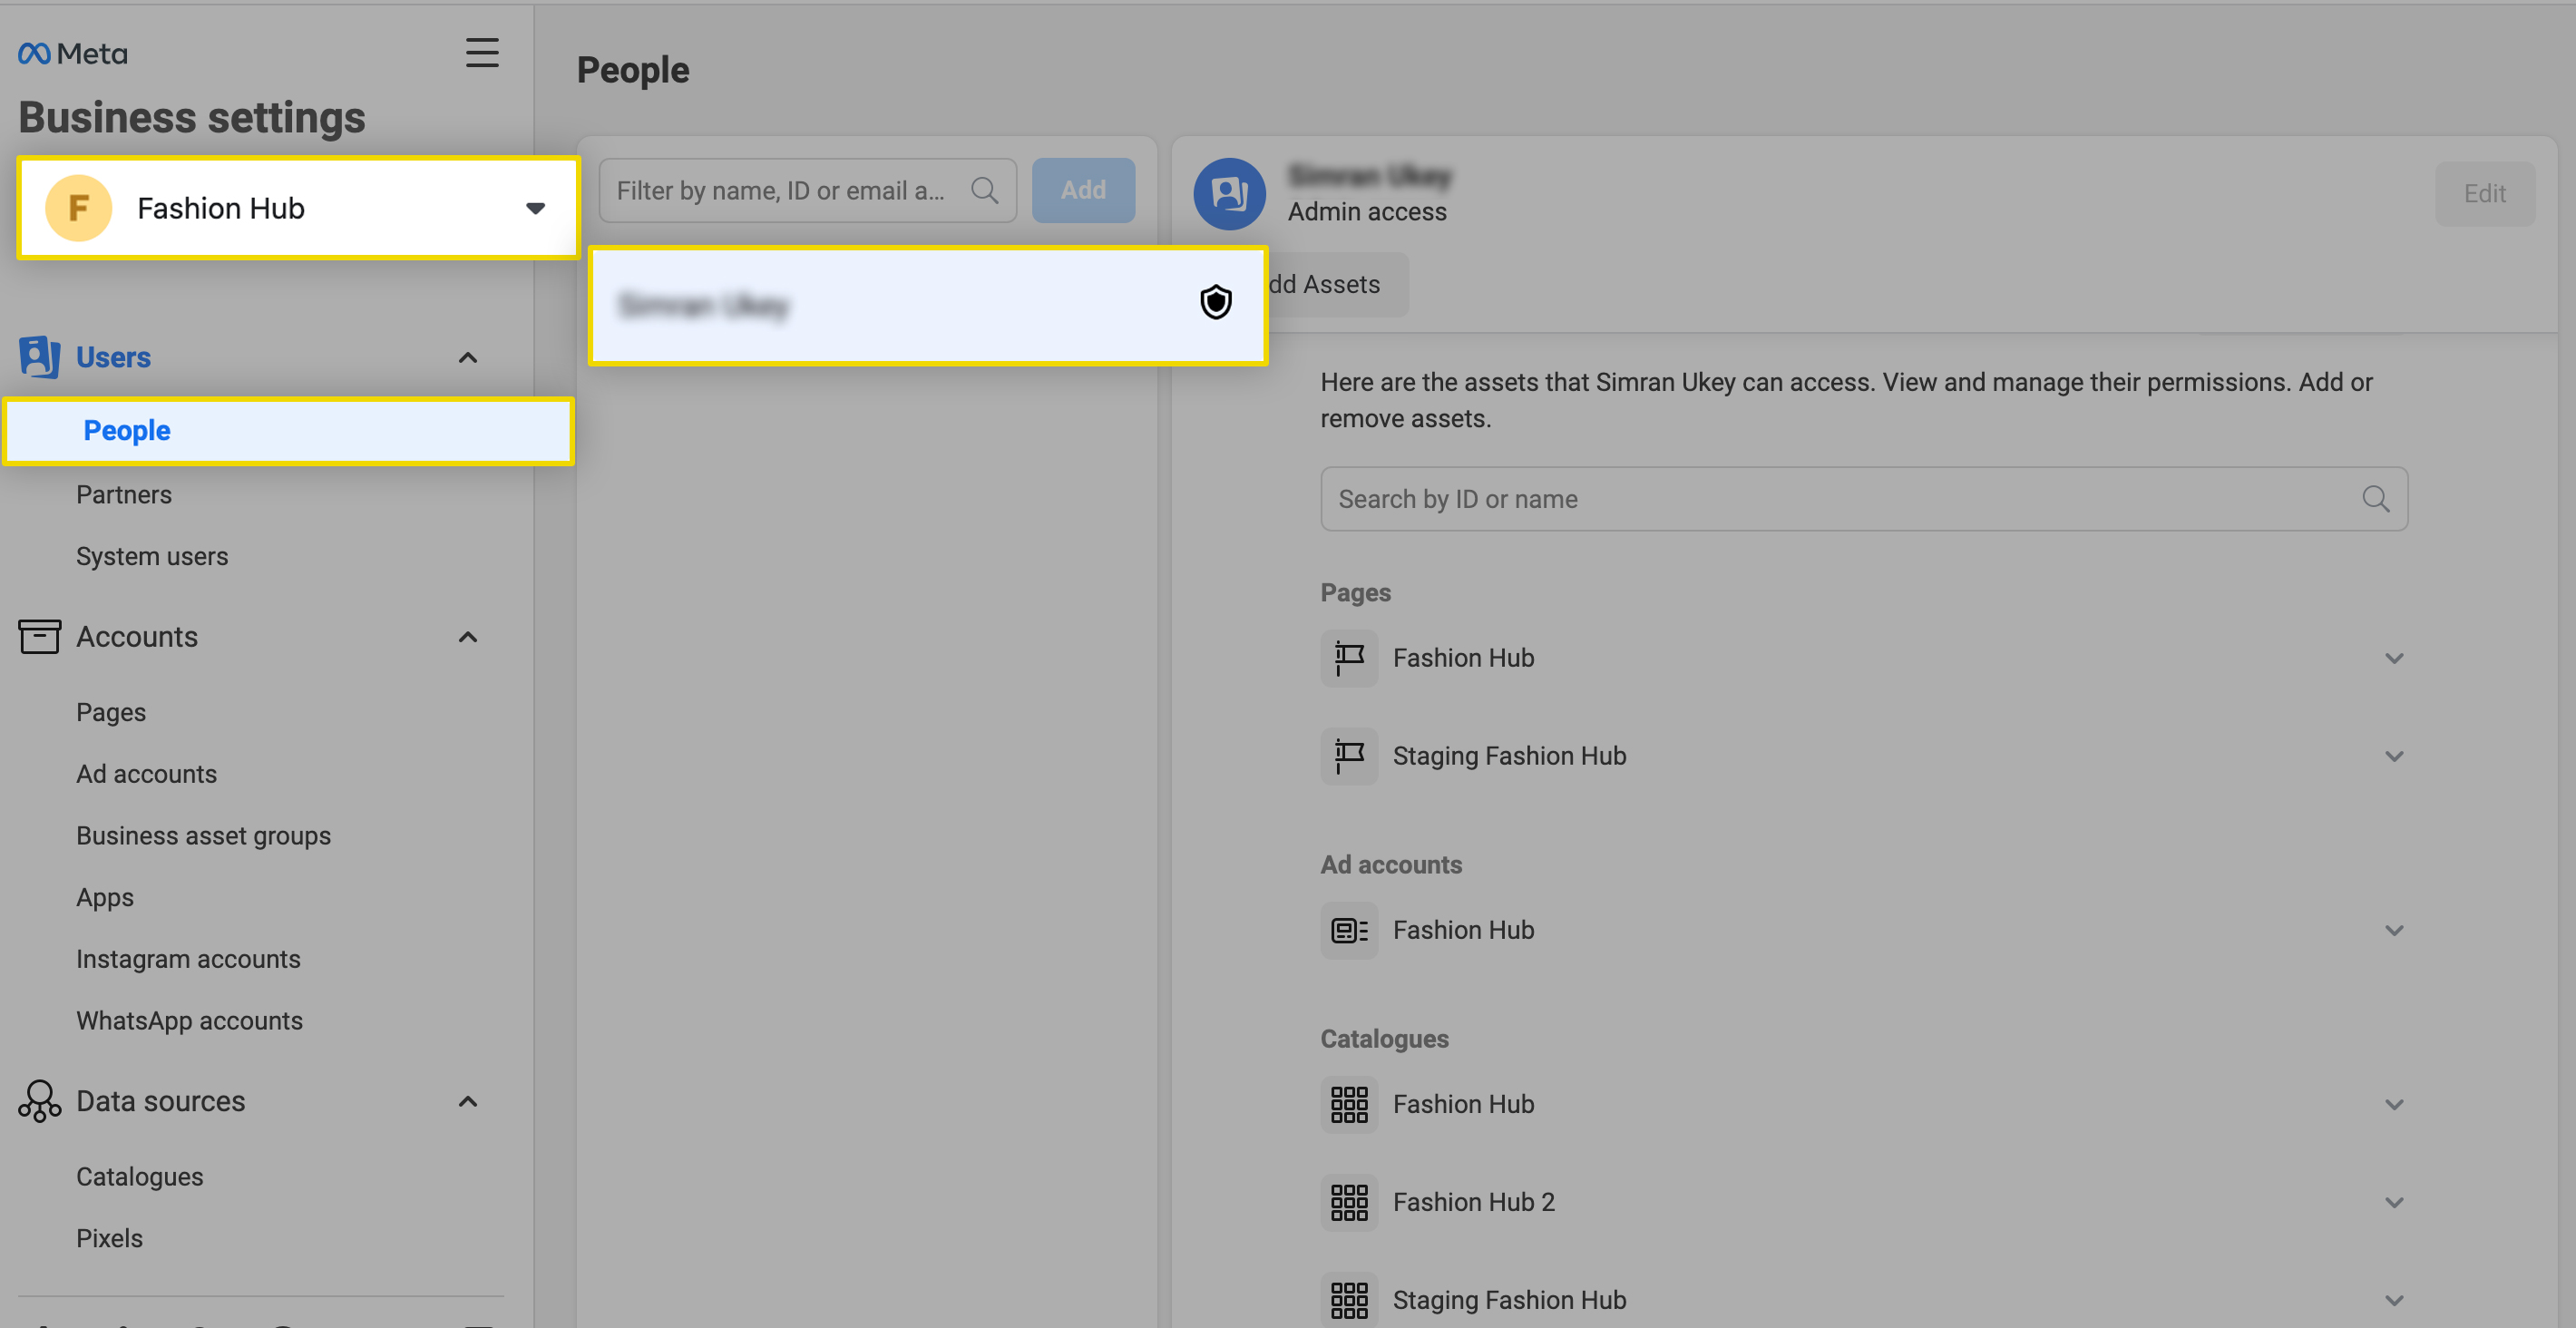Click the Fashion Hub avatar letter F

click(78, 208)
